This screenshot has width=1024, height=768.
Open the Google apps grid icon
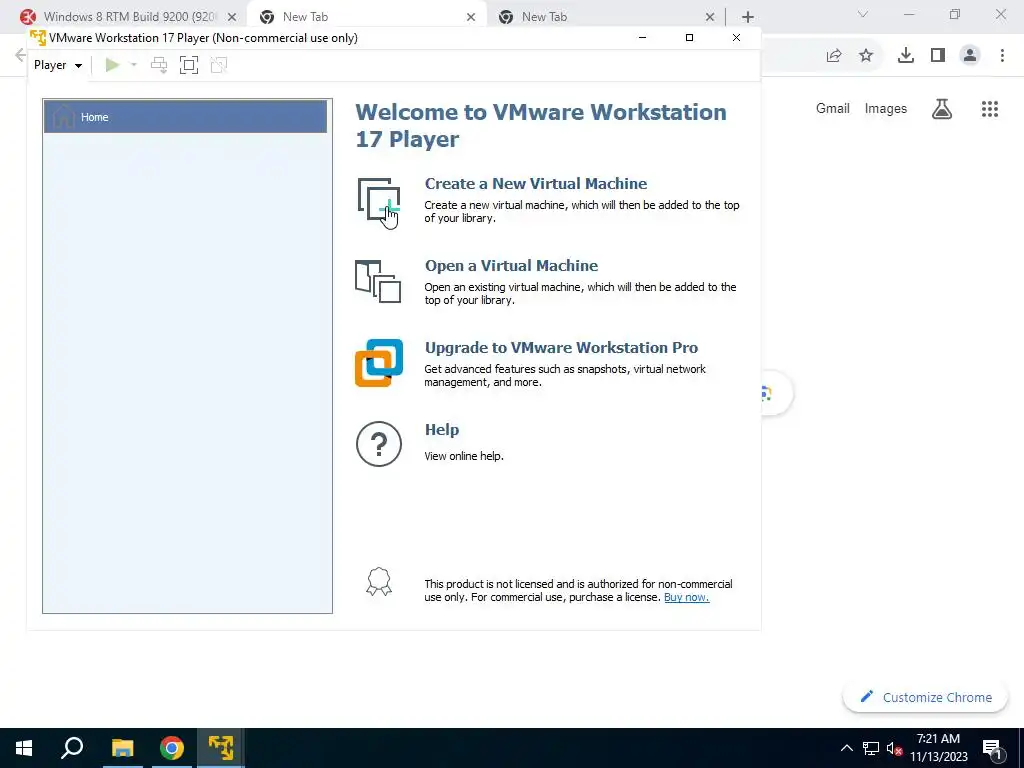pos(990,108)
